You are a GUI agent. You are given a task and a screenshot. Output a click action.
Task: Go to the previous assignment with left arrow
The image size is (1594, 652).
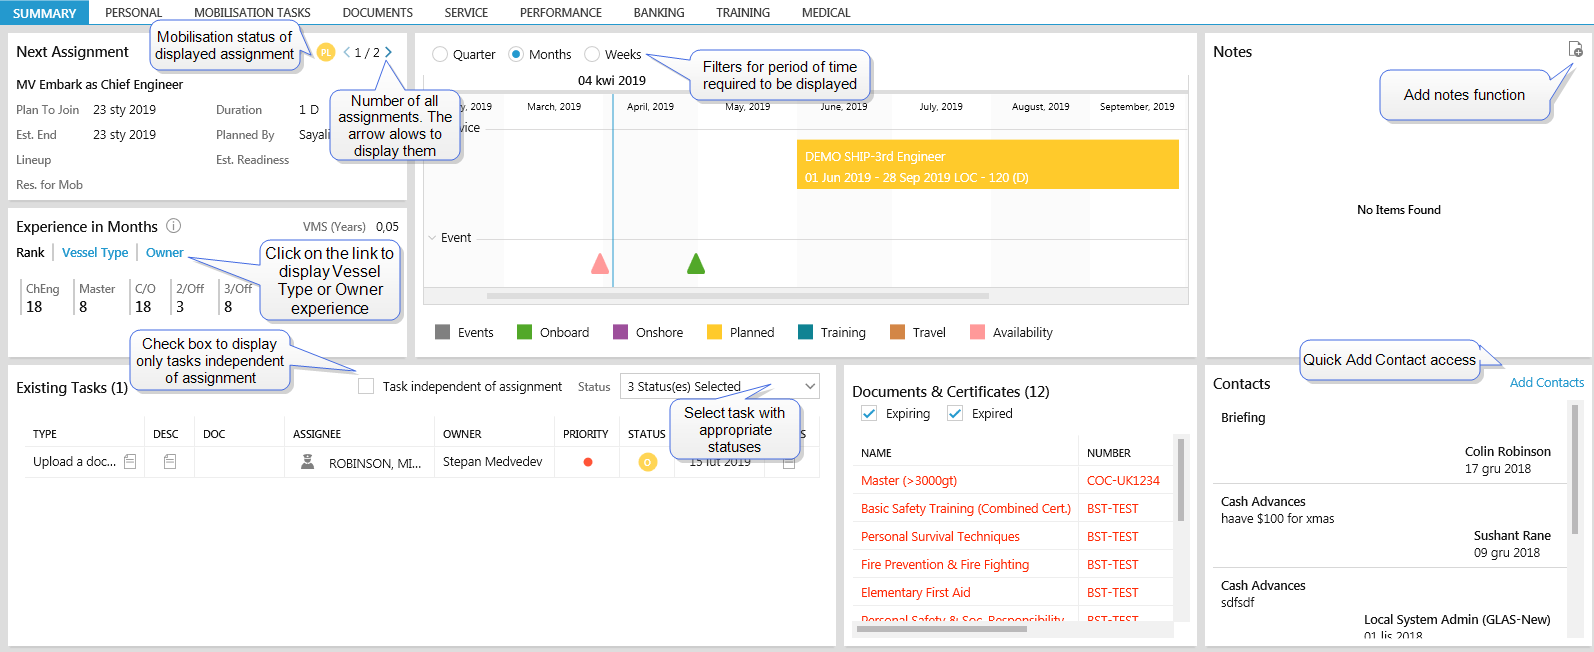346,52
